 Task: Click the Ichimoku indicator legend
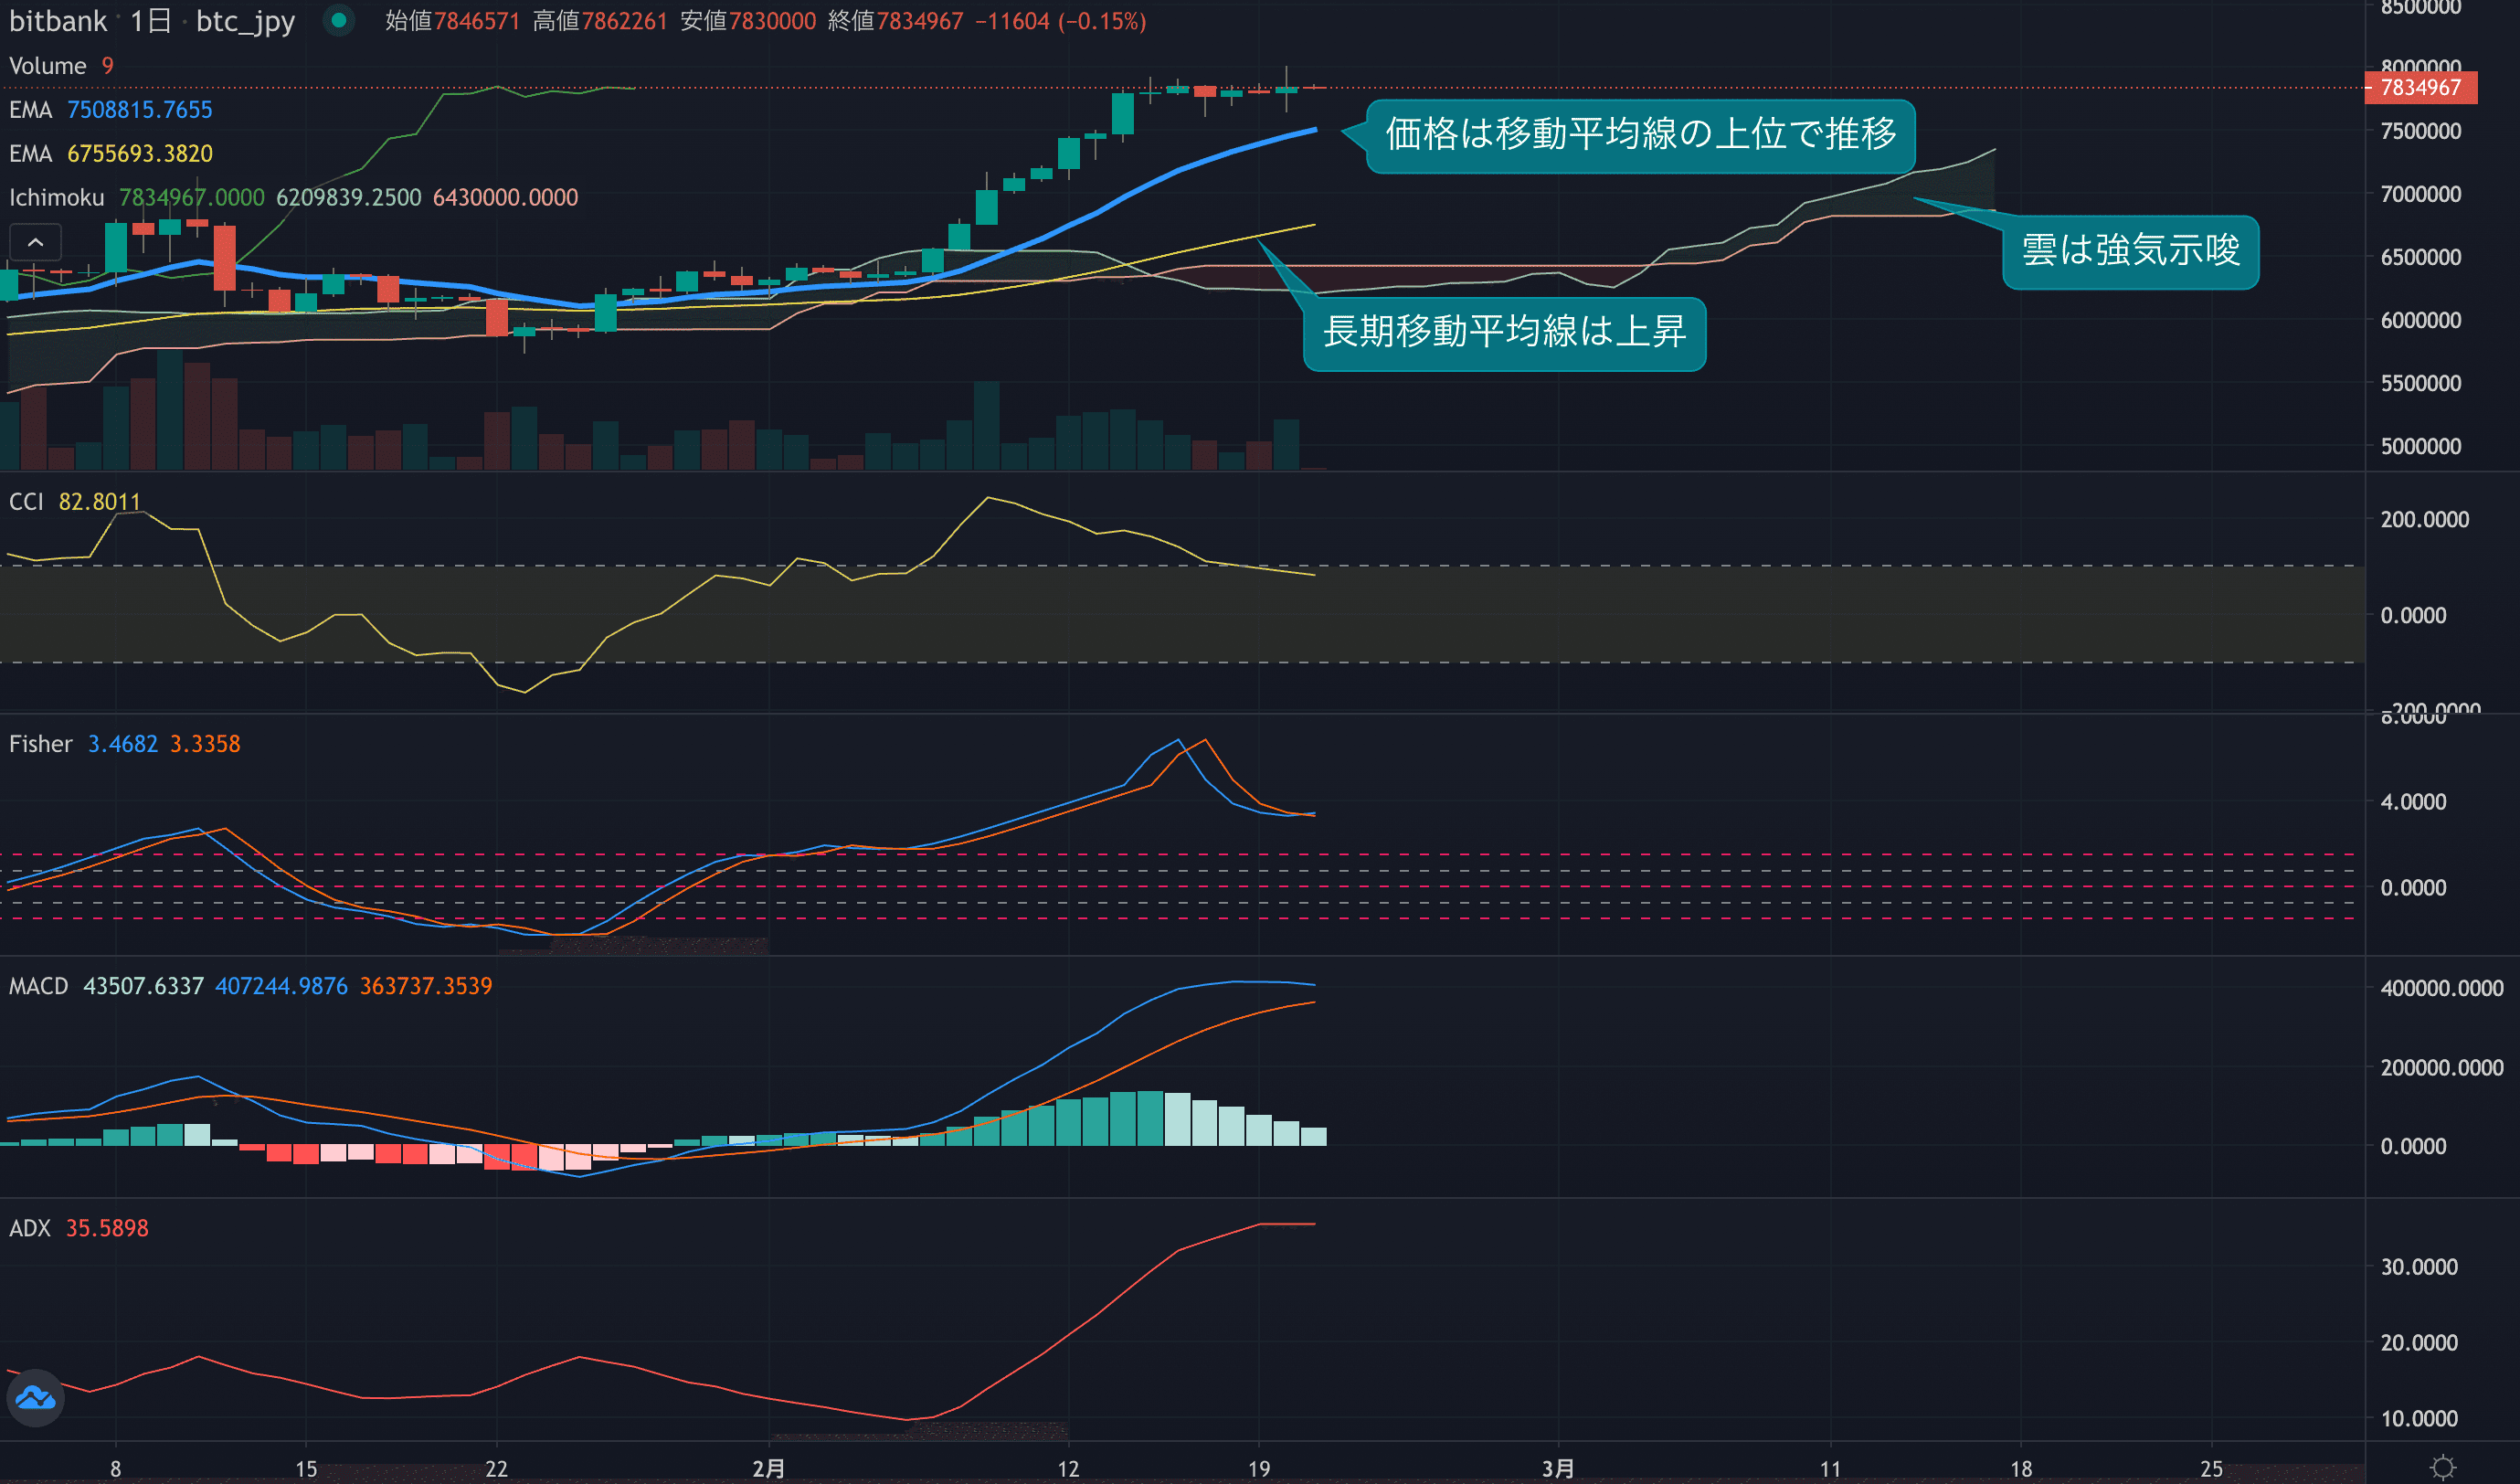click(x=56, y=198)
